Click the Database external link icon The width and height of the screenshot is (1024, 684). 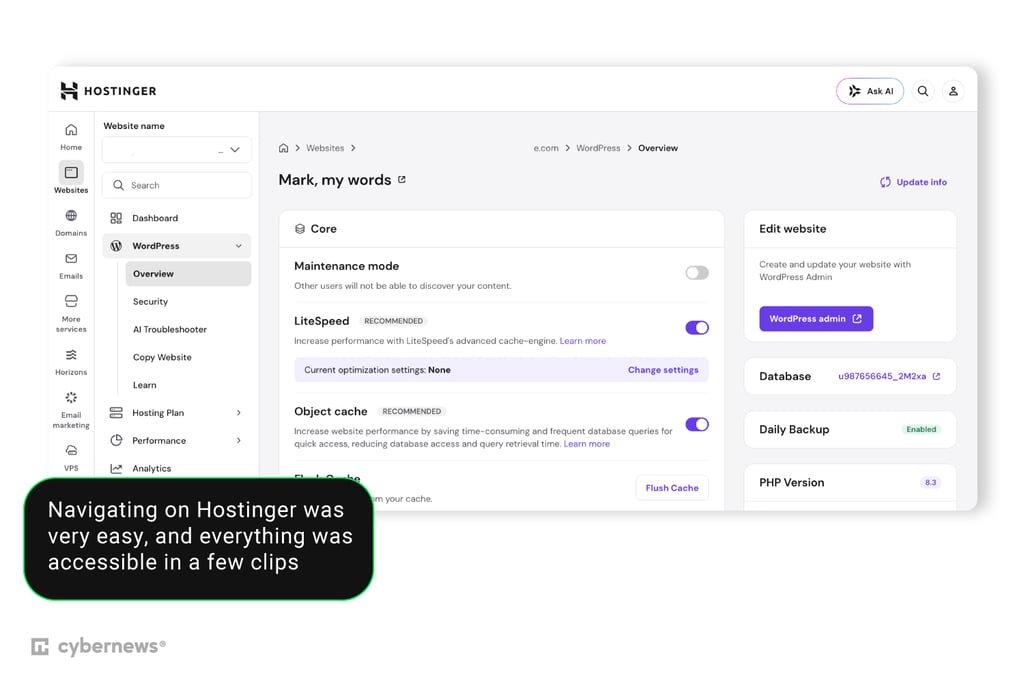click(936, 376)
